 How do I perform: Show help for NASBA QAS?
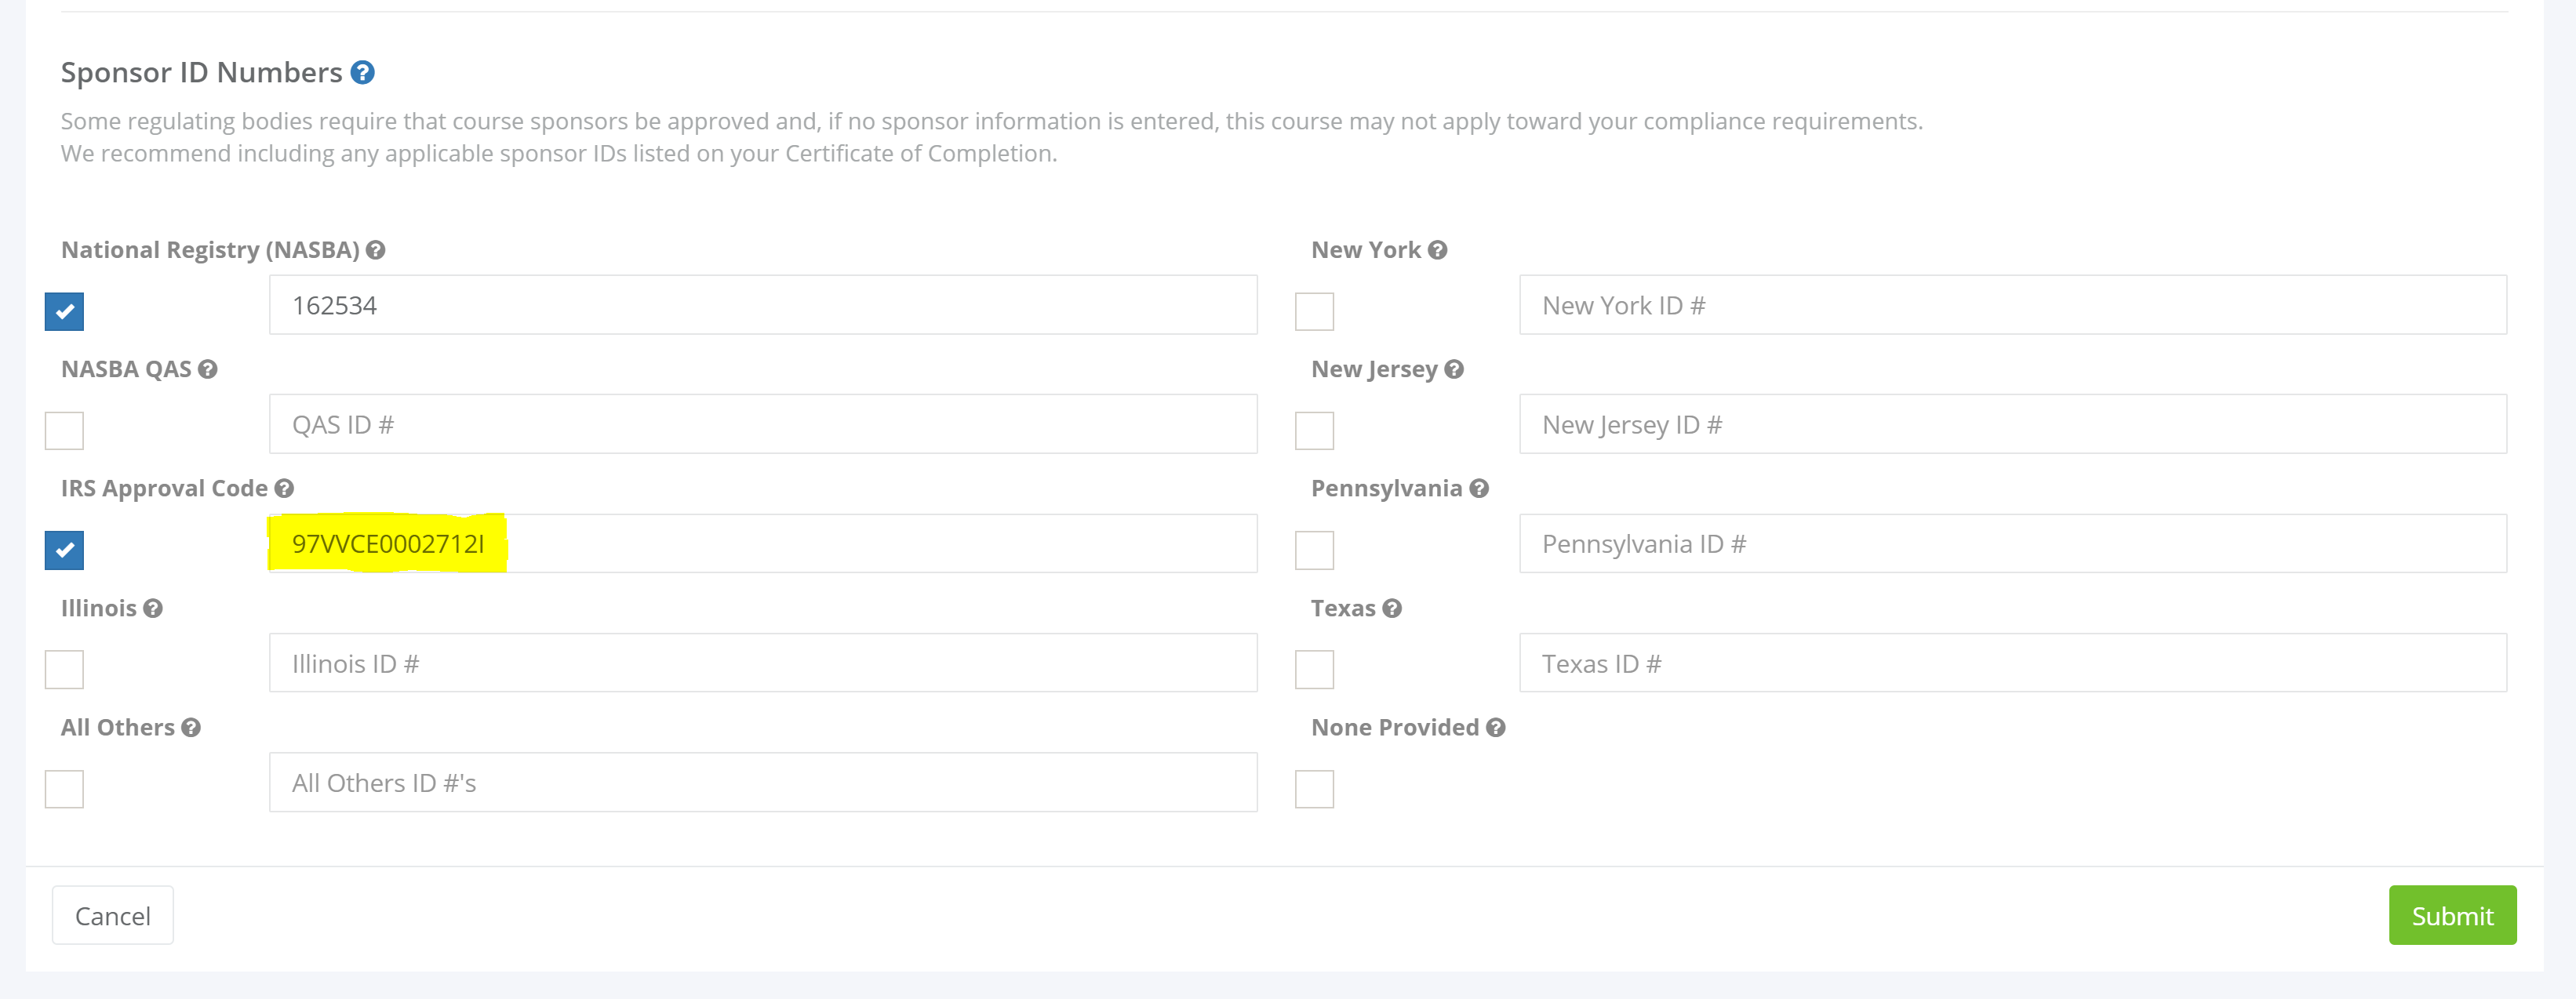(207, 369)
